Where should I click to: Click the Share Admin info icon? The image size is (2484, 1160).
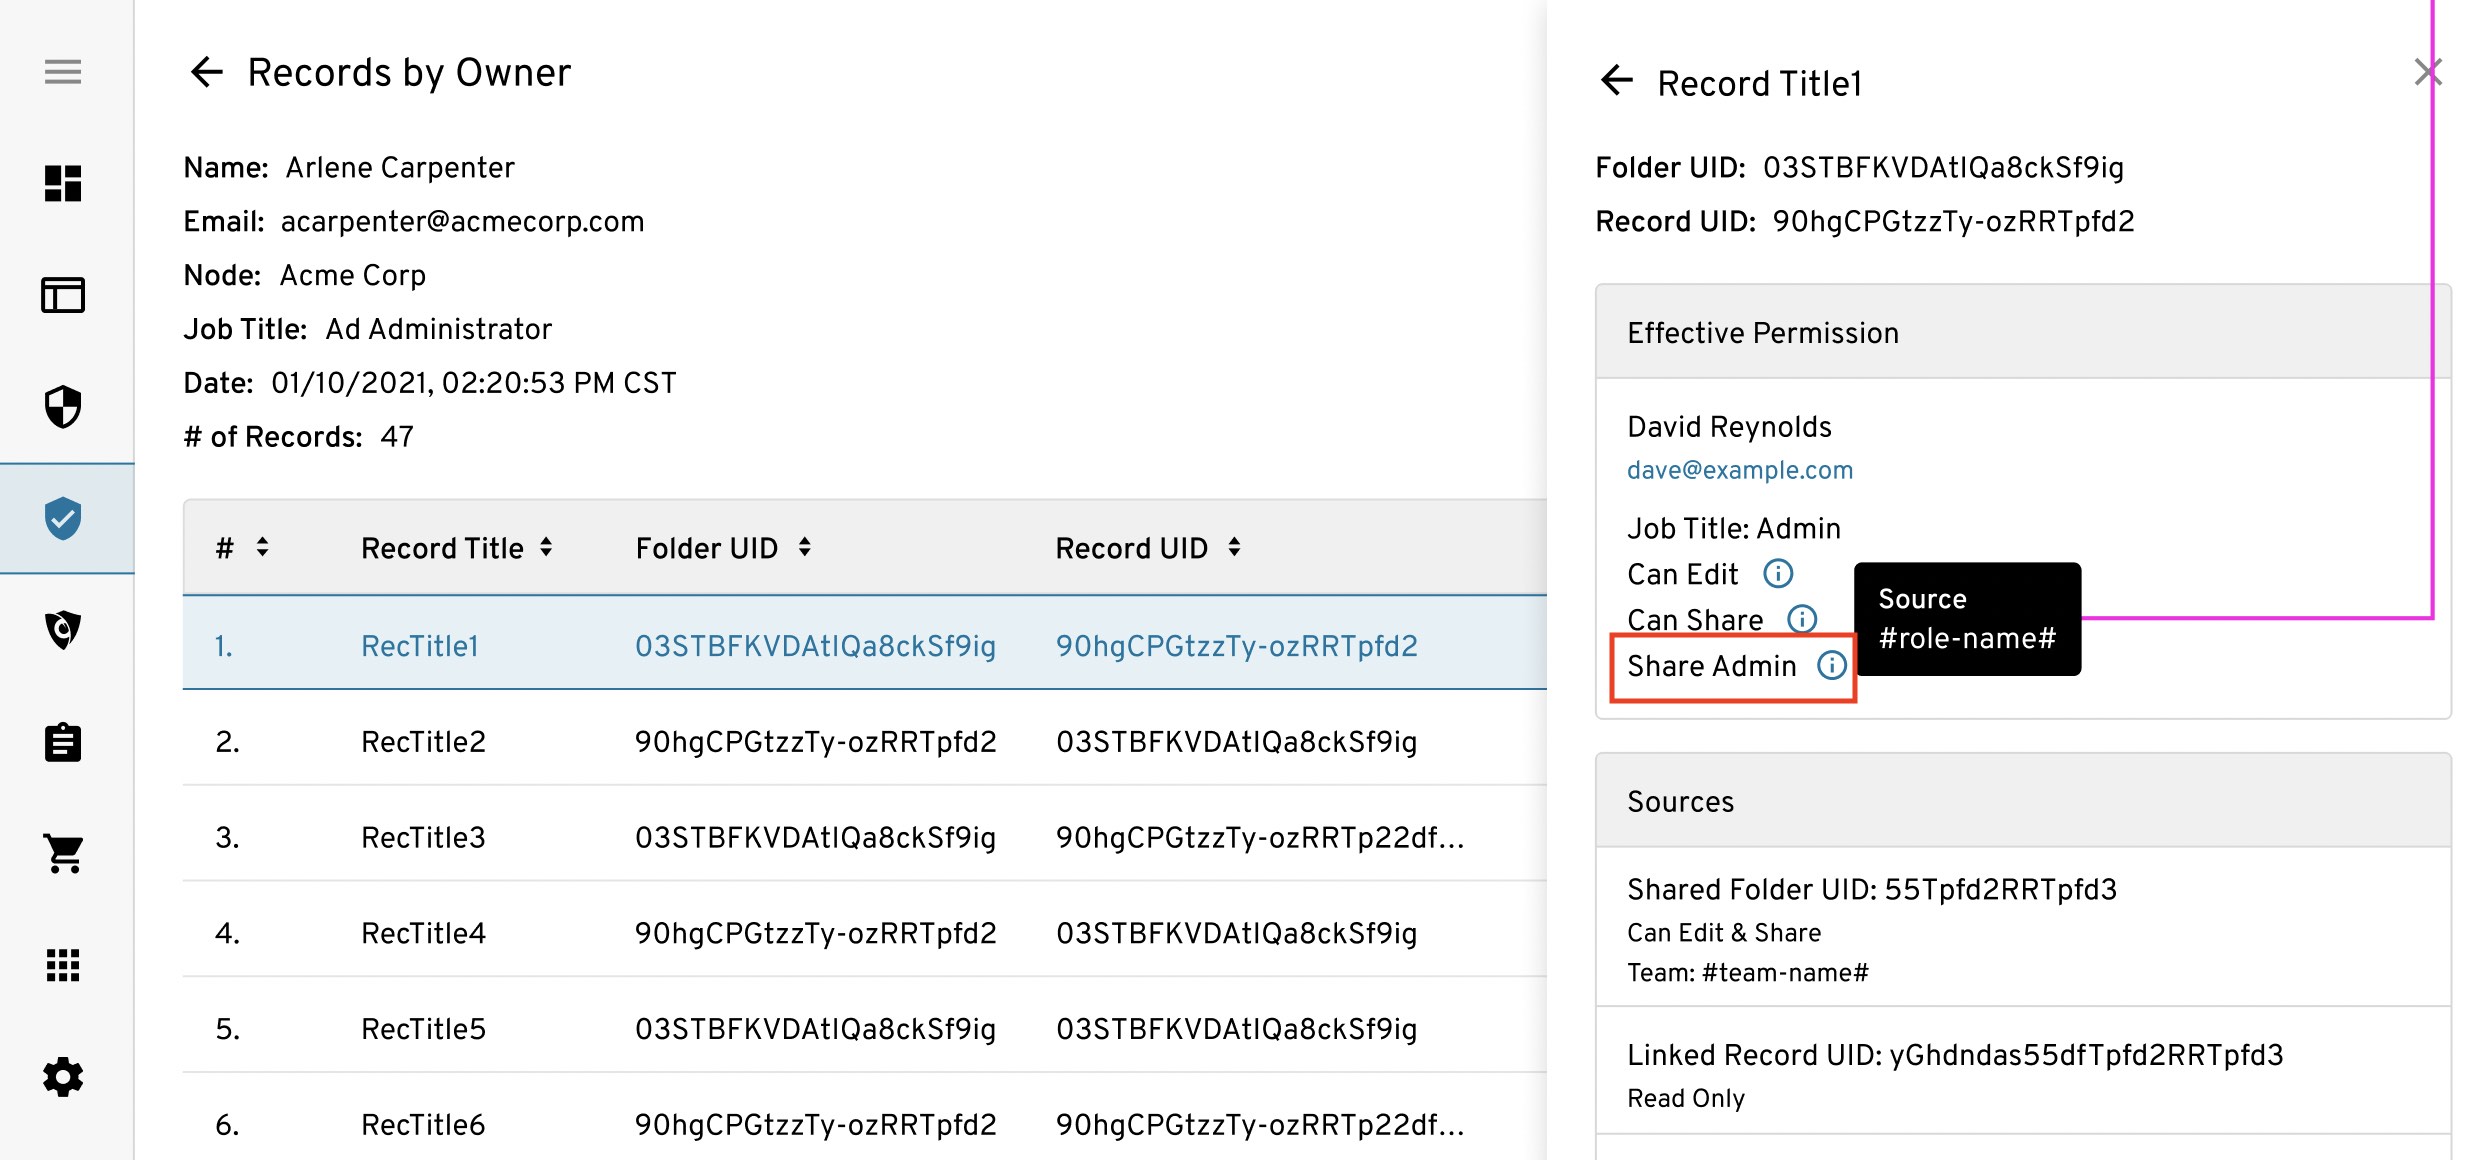pyautogui.click(x=1831, y=665)
